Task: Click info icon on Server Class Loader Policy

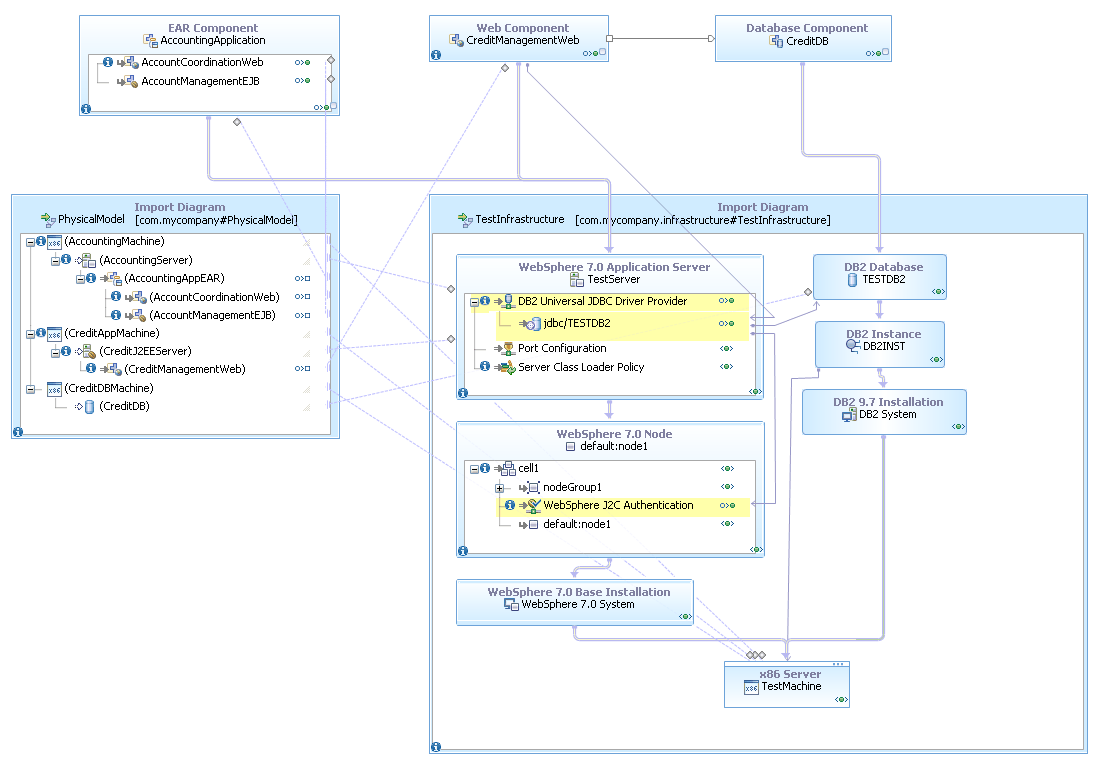Action: pyautogui.click(x=485, y=366)
